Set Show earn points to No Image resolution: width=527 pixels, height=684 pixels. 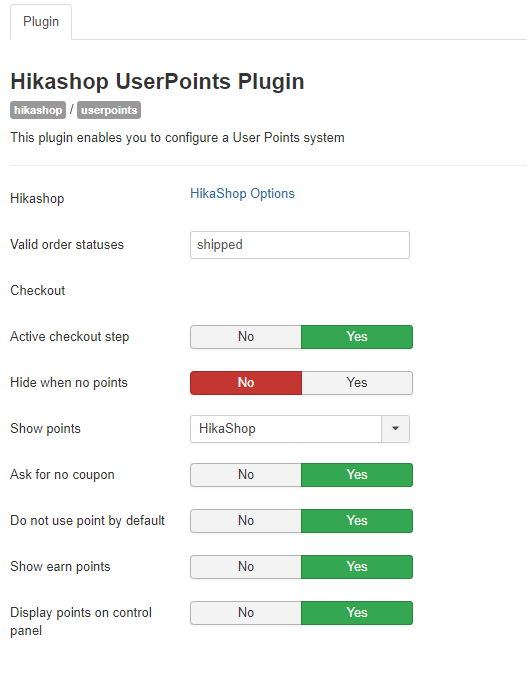pyautogui.click(x=246, y=567)
